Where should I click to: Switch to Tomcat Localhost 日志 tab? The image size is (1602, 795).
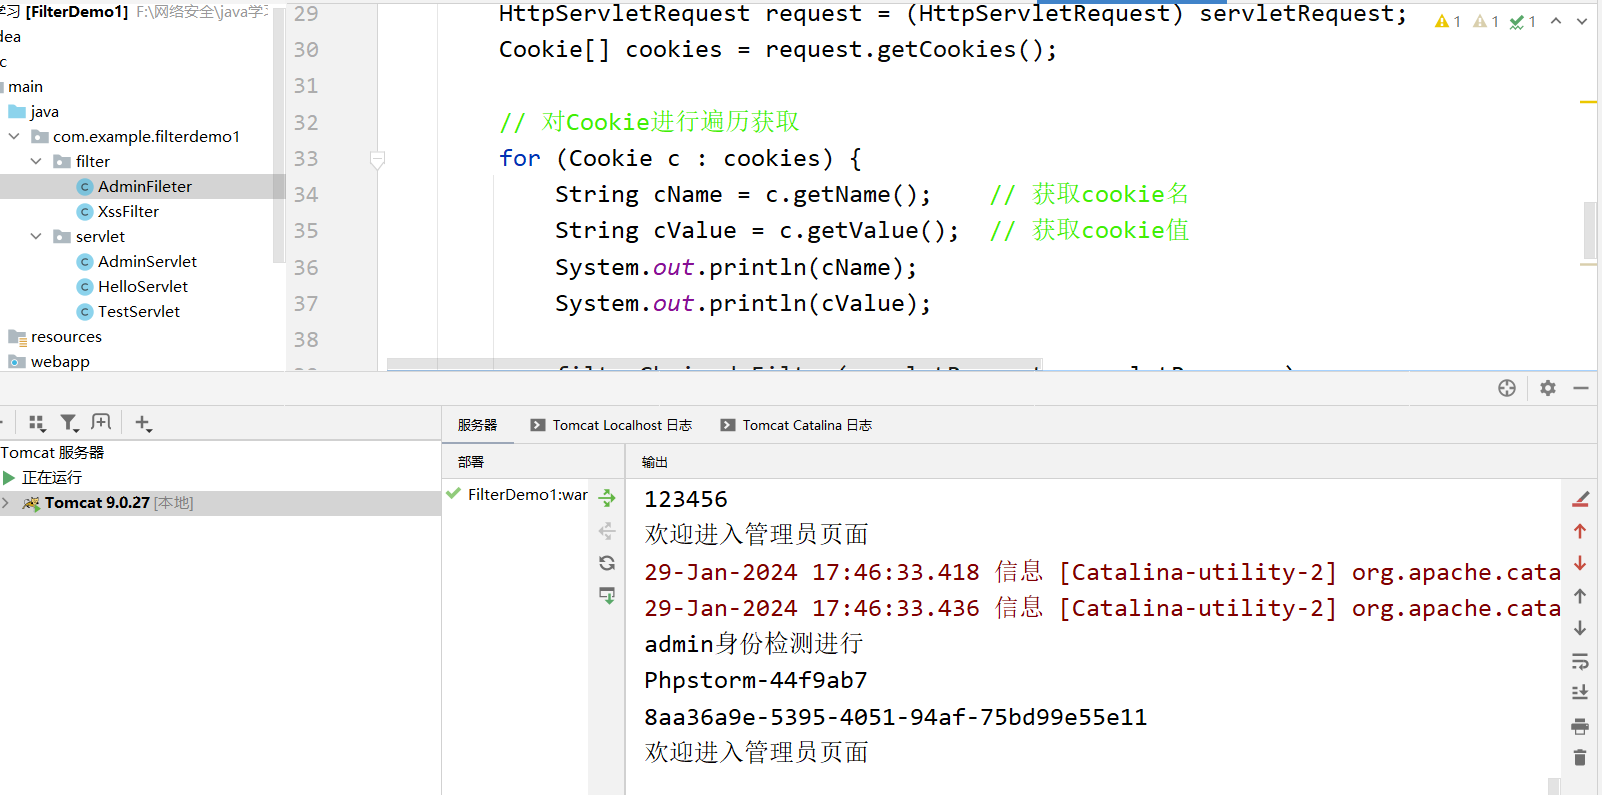[x=611, y=425]
